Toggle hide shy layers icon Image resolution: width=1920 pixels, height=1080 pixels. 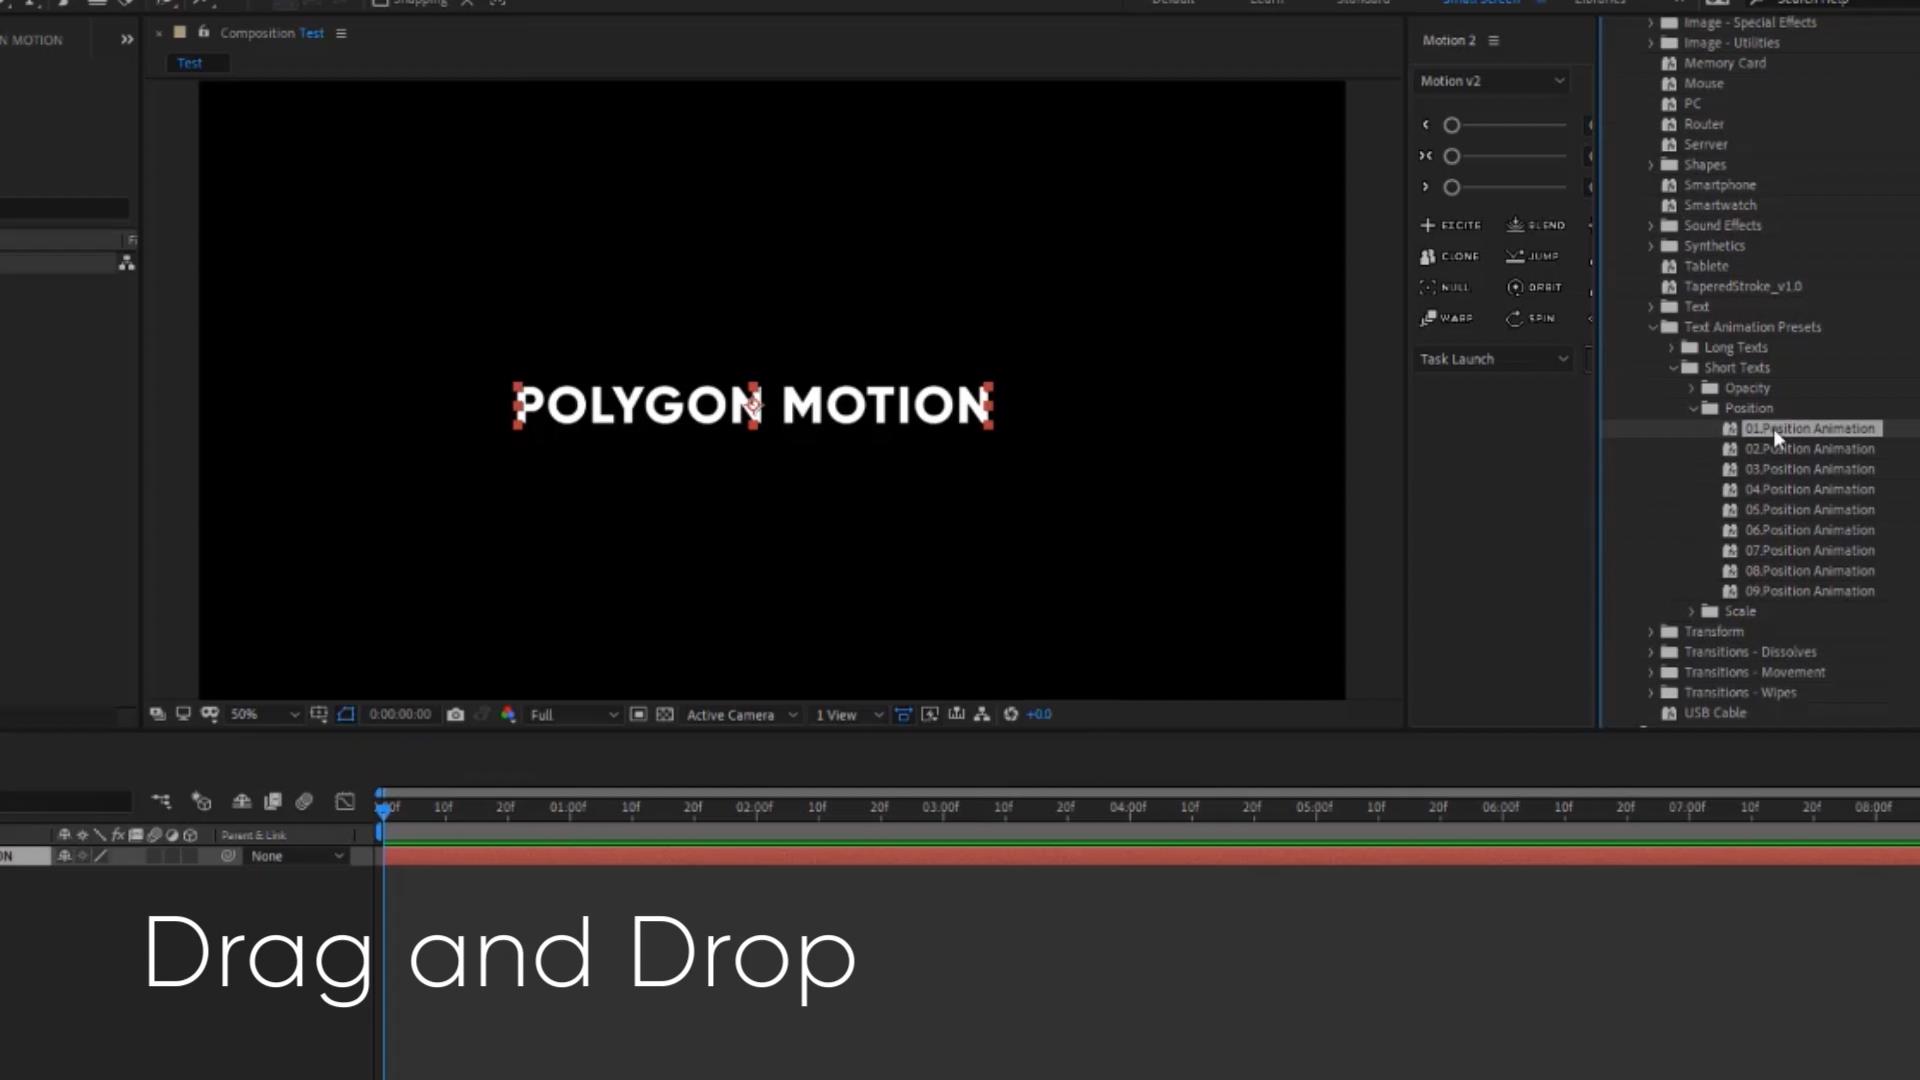click(x=241, y=801)
